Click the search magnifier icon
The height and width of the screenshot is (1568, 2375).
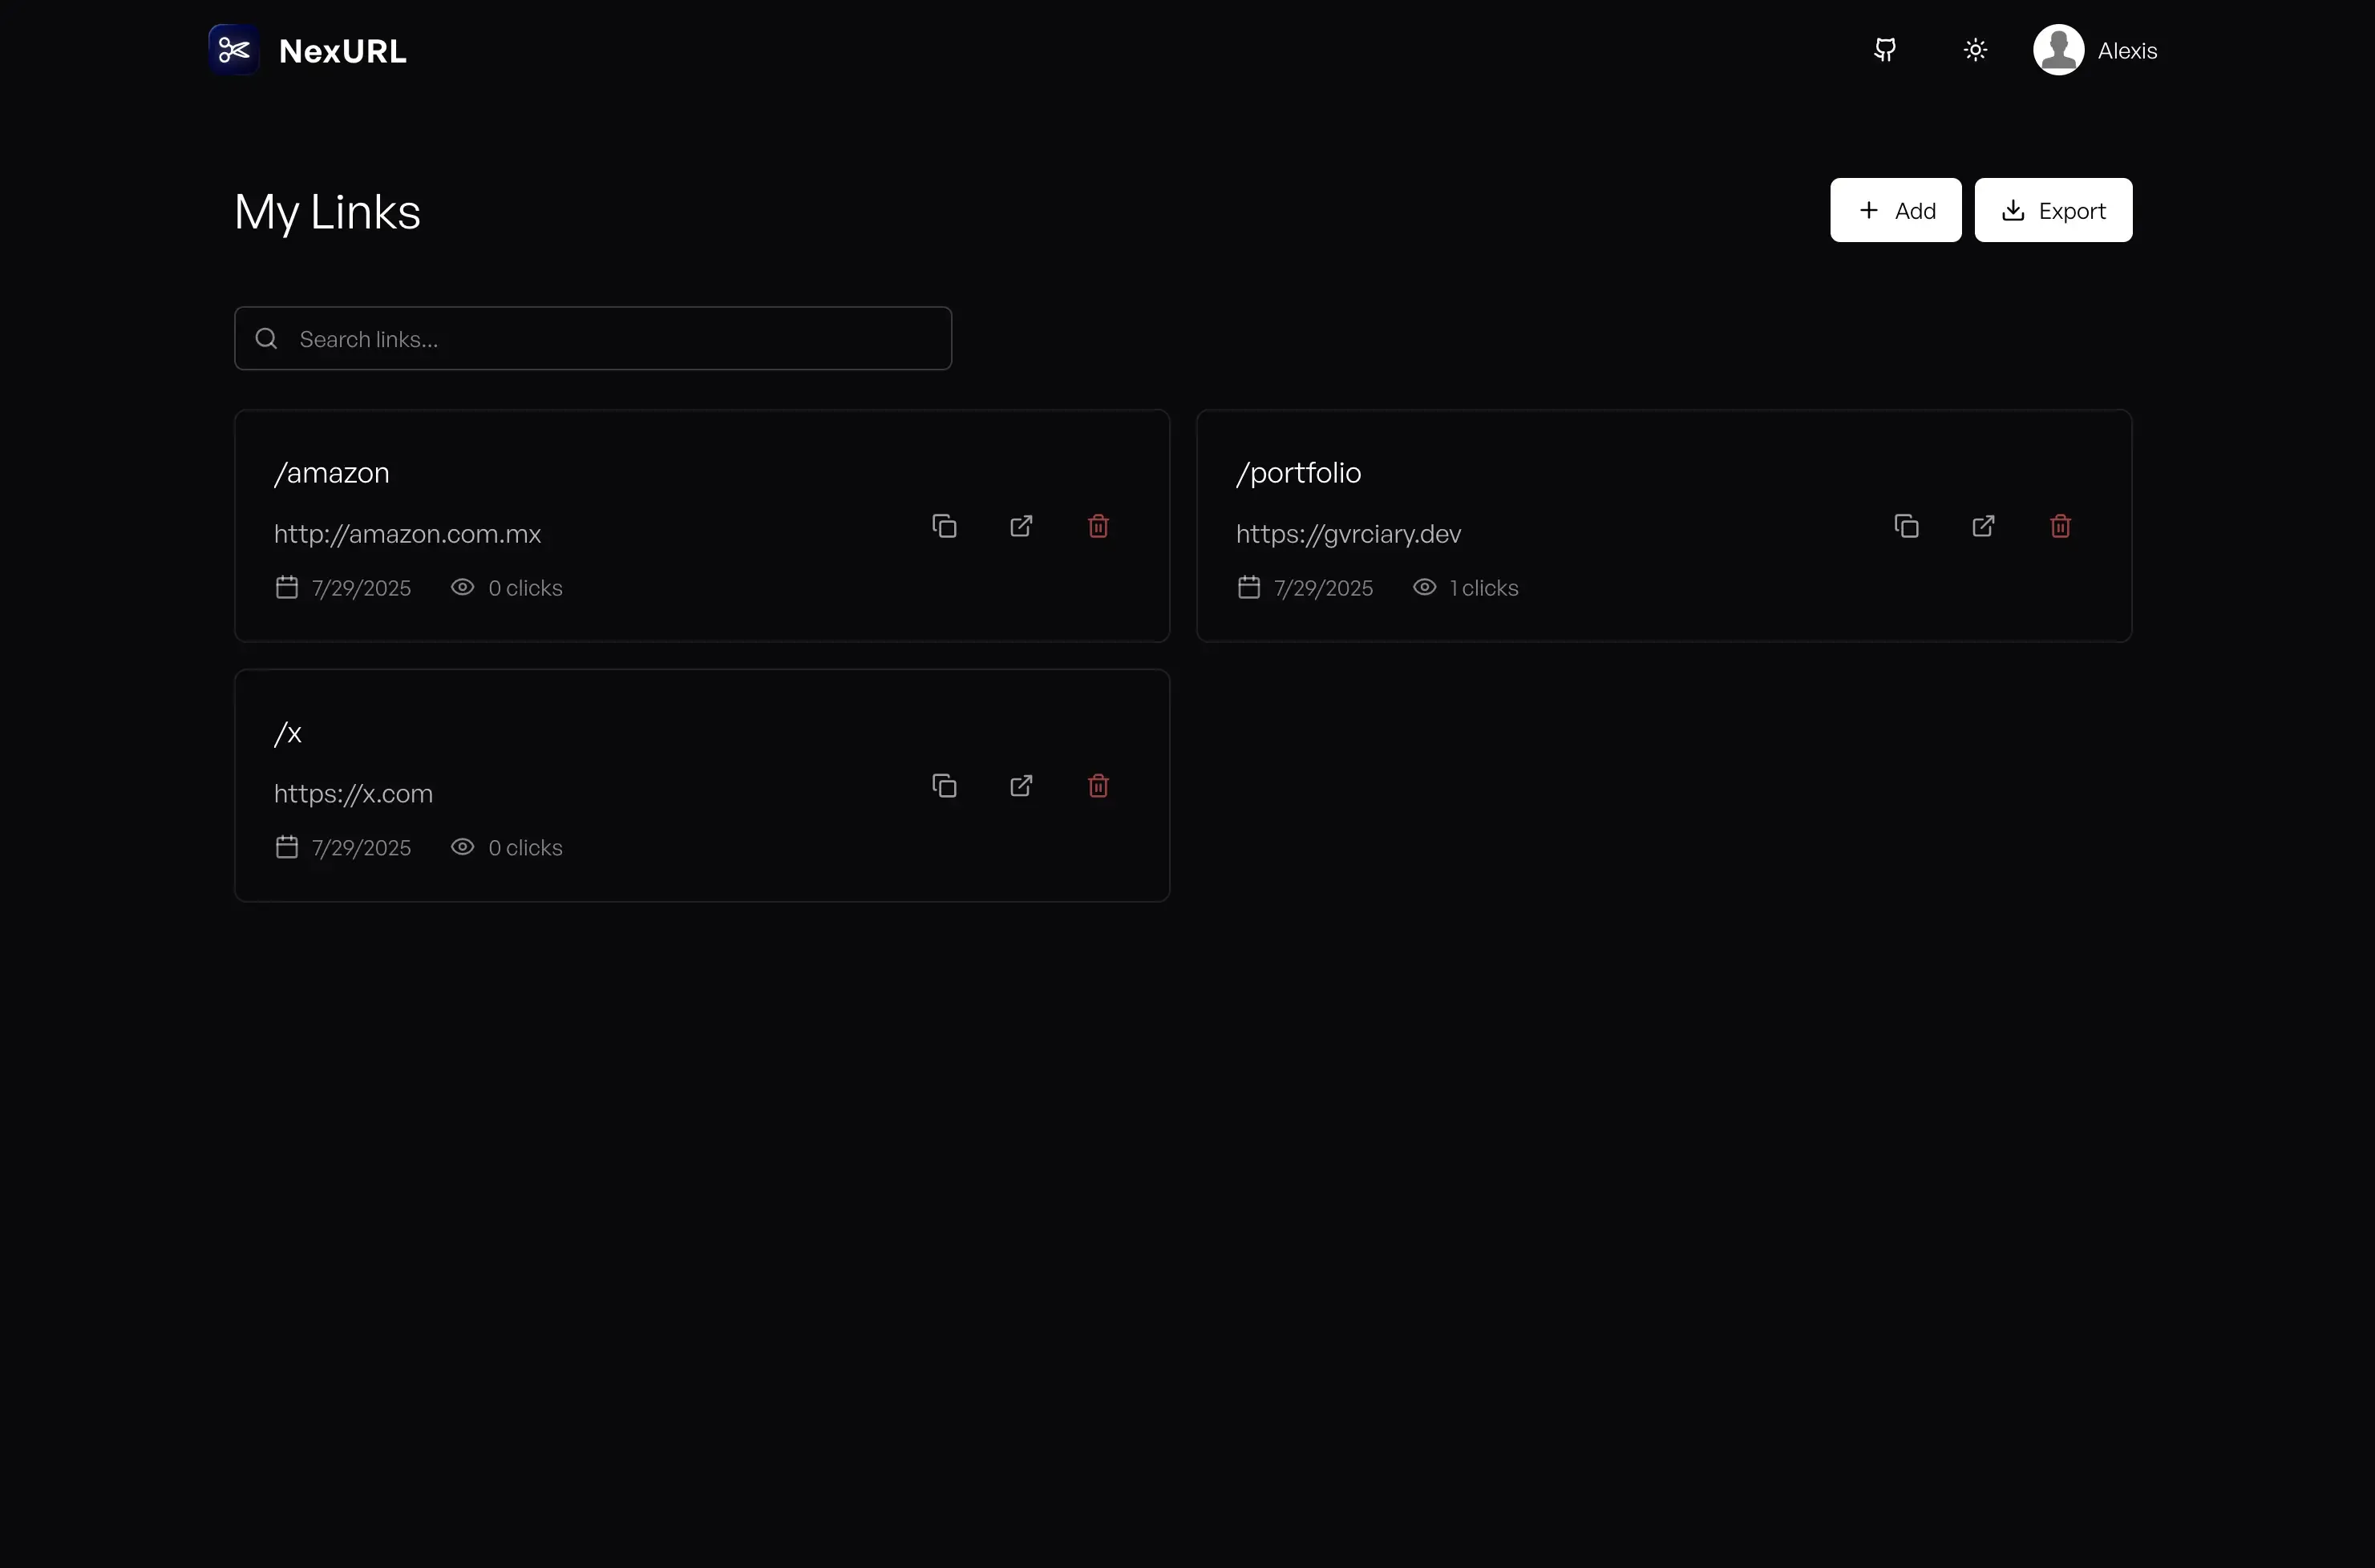[266, 338]
